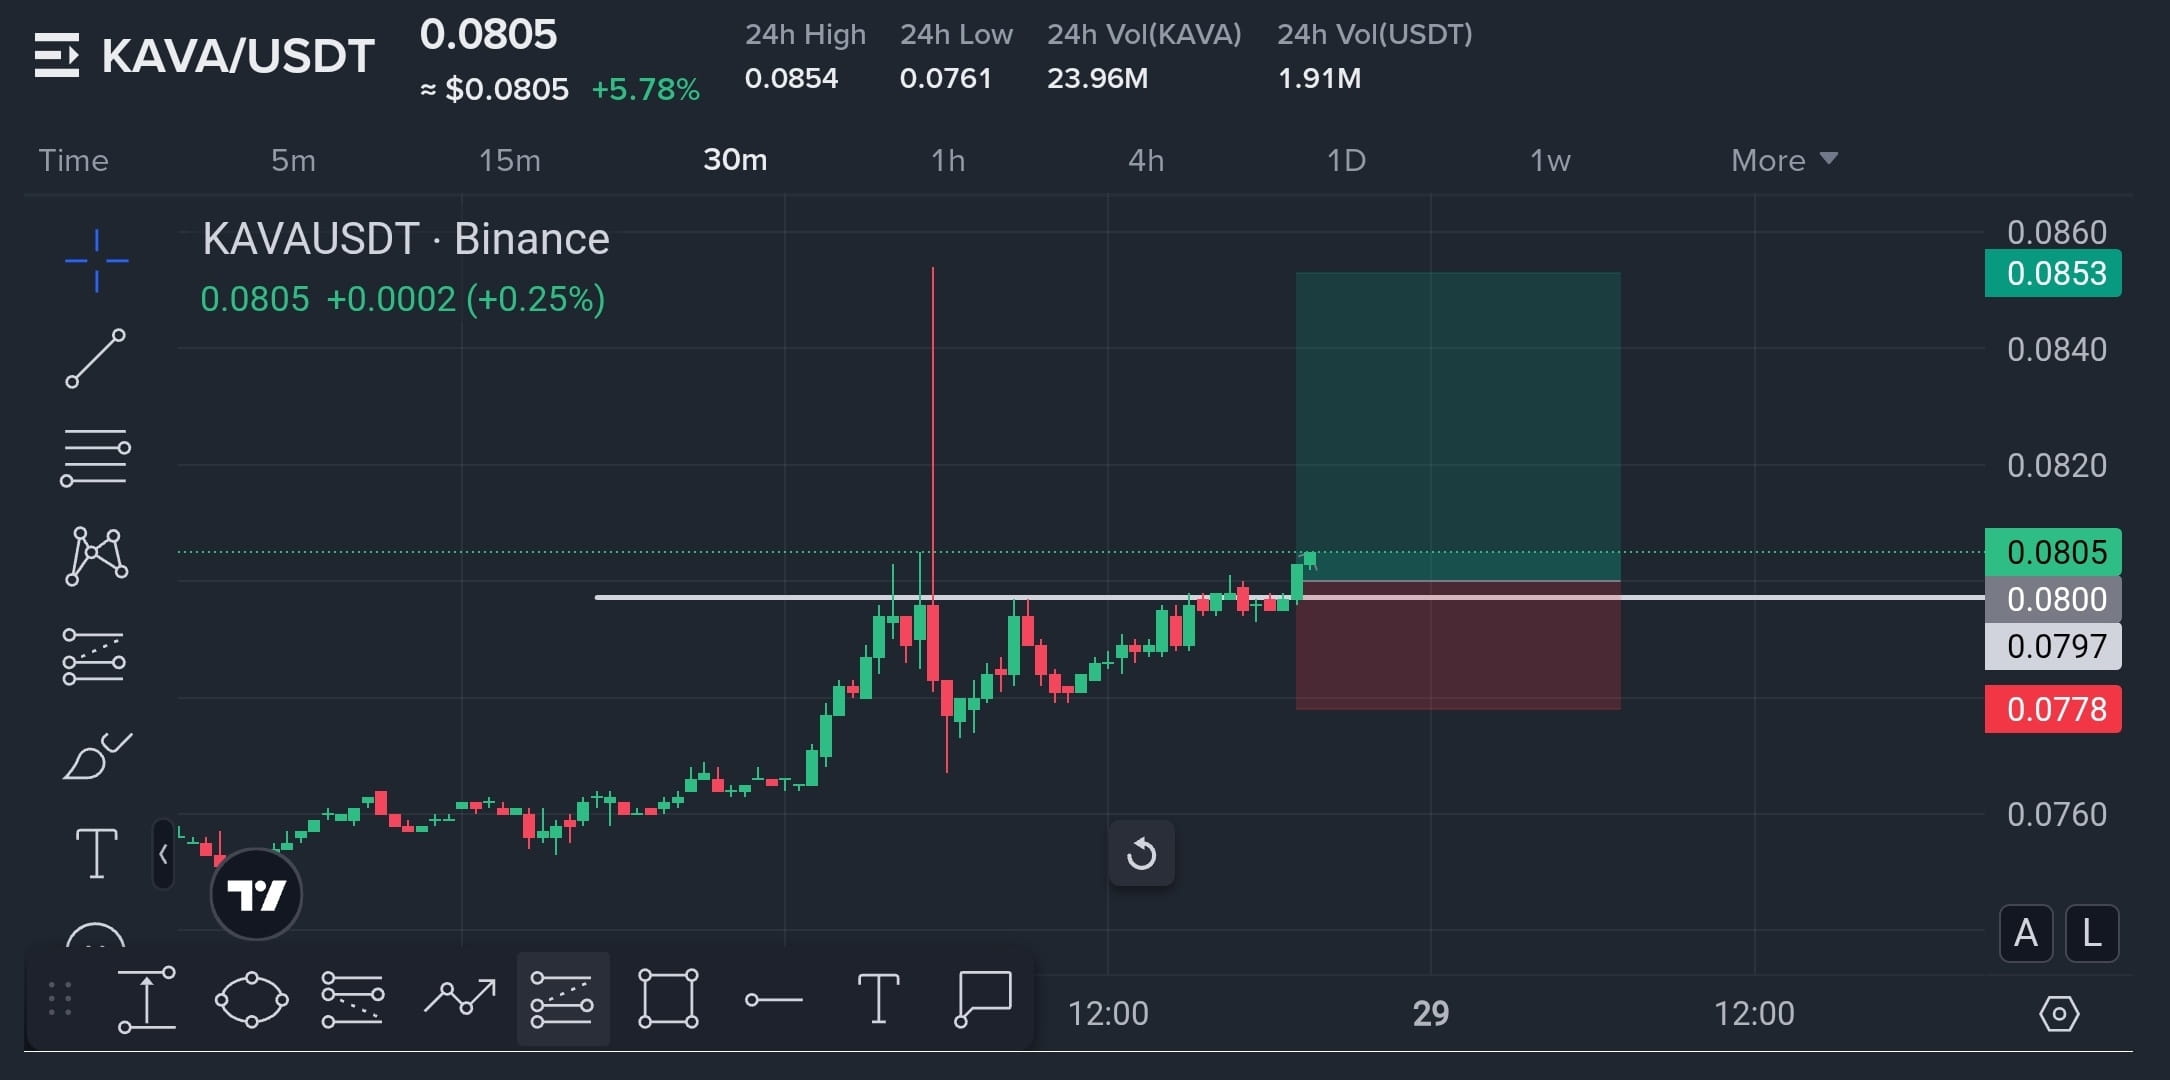Open the emoji icons tool in the sidebar
Image resolution: width=2170 pixels, height=1080 pixels.
pyautogui.click(x=96, y=935)
